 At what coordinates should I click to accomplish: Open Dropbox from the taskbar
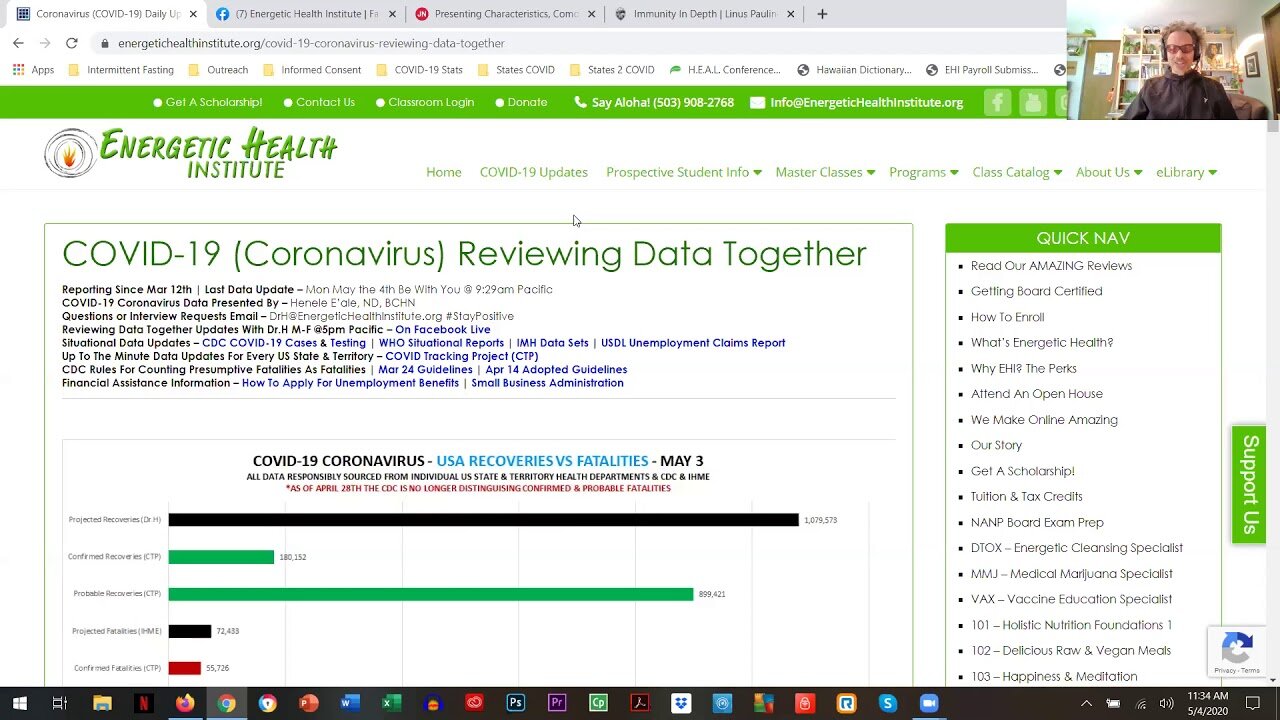tap(681, 703)
